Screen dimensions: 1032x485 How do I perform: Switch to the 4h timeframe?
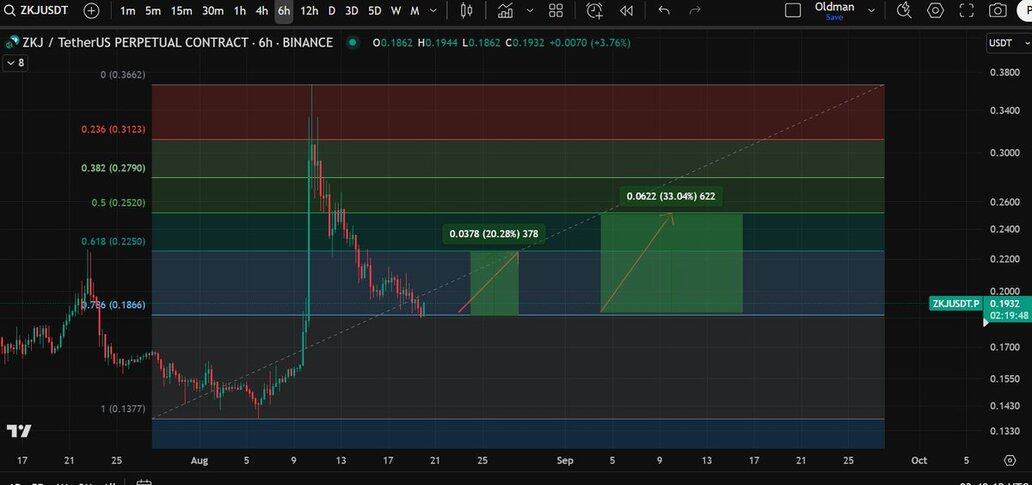tap(262, 11)
